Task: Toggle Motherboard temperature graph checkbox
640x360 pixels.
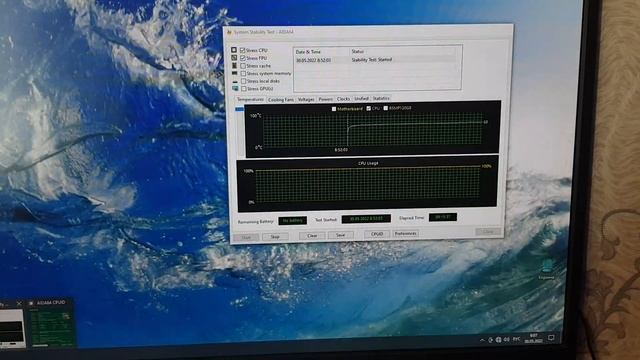Action: [x=334, y=109]
